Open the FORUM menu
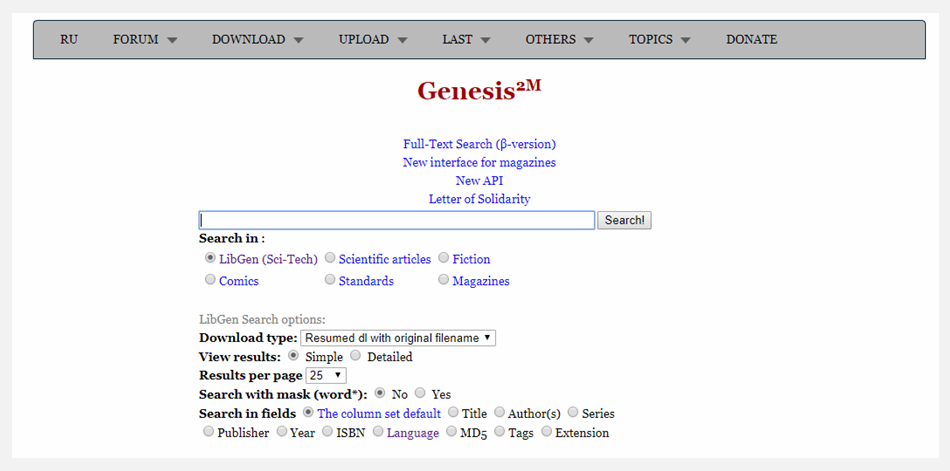The image size is (950, 471). [145, 39]
